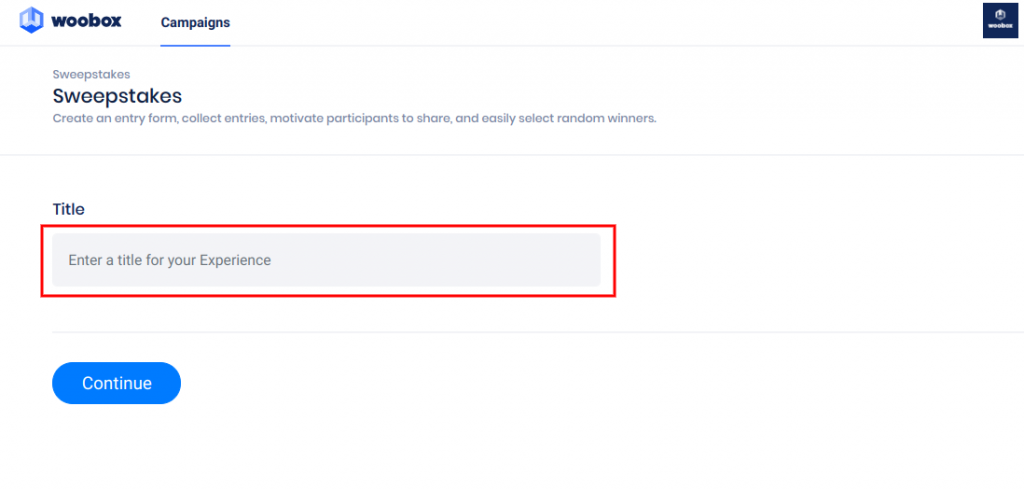Click the small Sweepstakes breadcrumb text
Screen dimensions: 1024x490
pyautogui.click(x=91, y=74)
